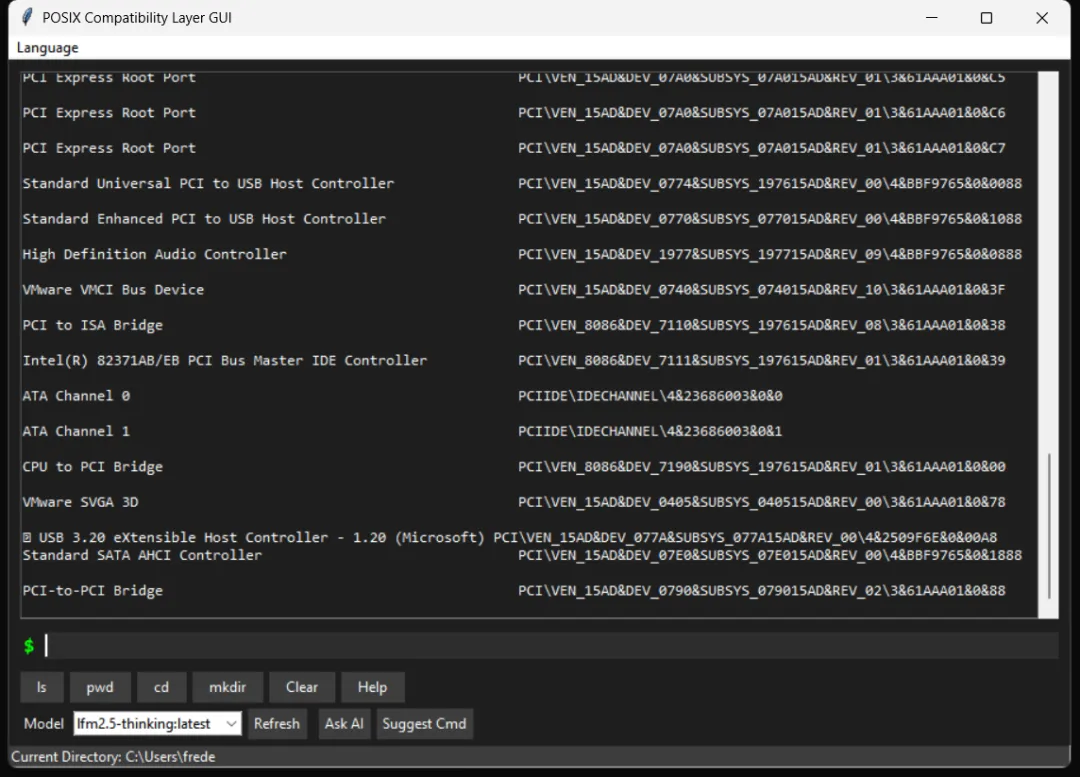Image resolution: width=1080 pixels, height=777 pixels.
Task: Click the terminal output vertical scrollbar thumb
Action: click(1049, 526)
